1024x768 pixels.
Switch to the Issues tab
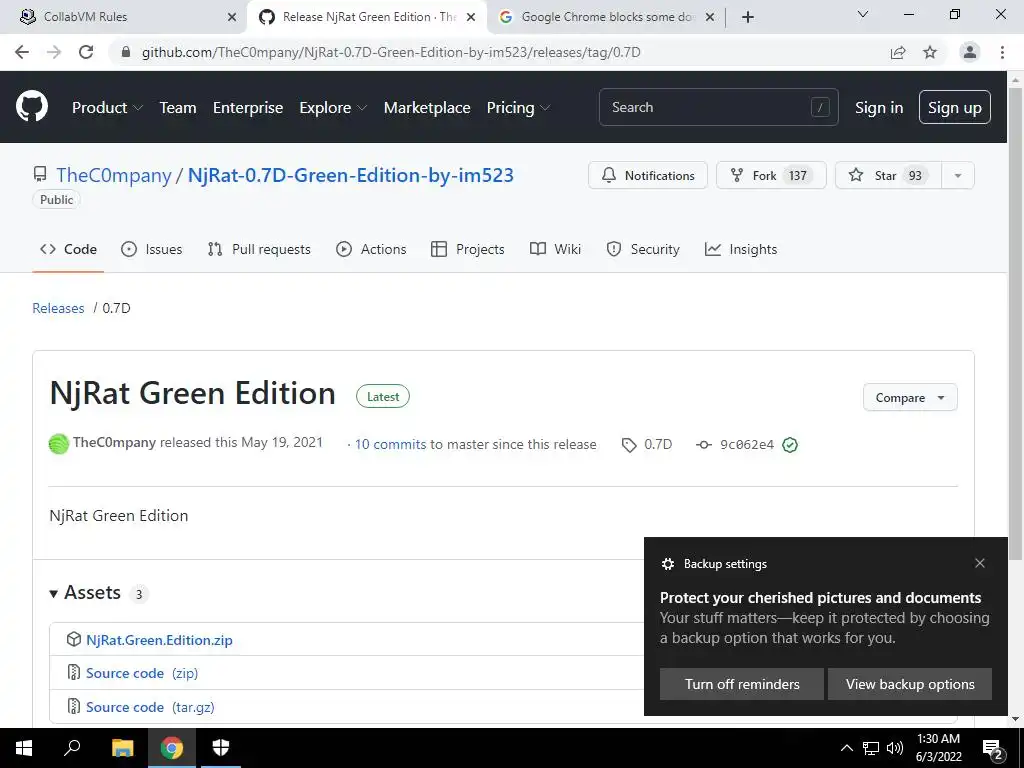click(152, 249)
